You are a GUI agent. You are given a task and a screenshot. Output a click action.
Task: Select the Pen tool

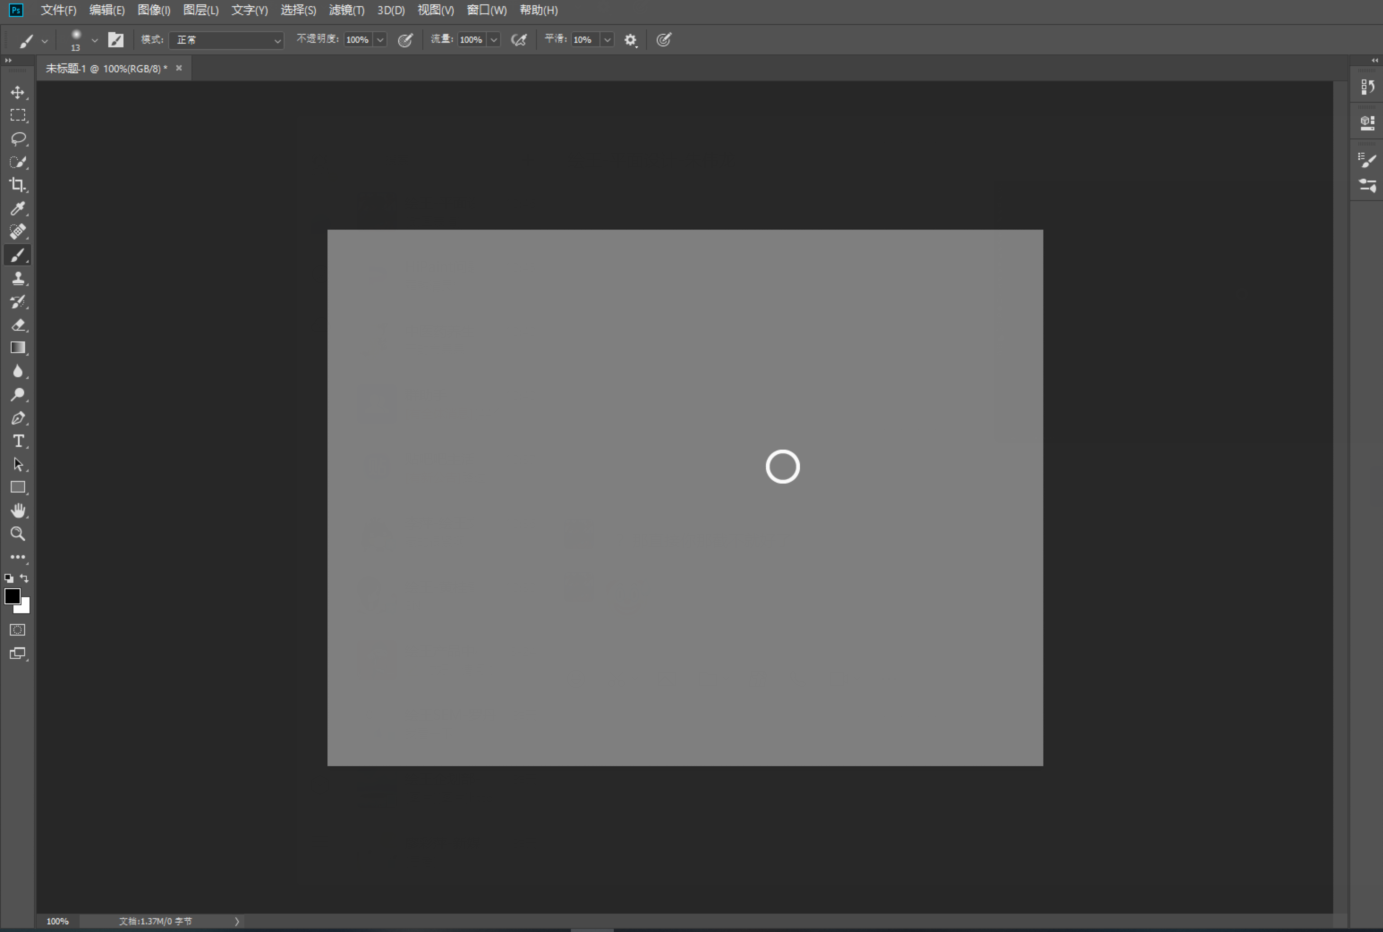(18, 418)
